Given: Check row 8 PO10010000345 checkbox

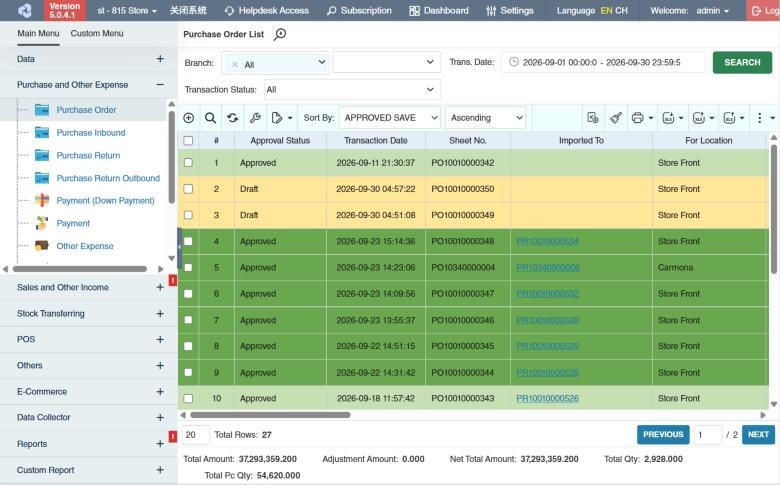Looking at the screenshot, I should [188, 346].
